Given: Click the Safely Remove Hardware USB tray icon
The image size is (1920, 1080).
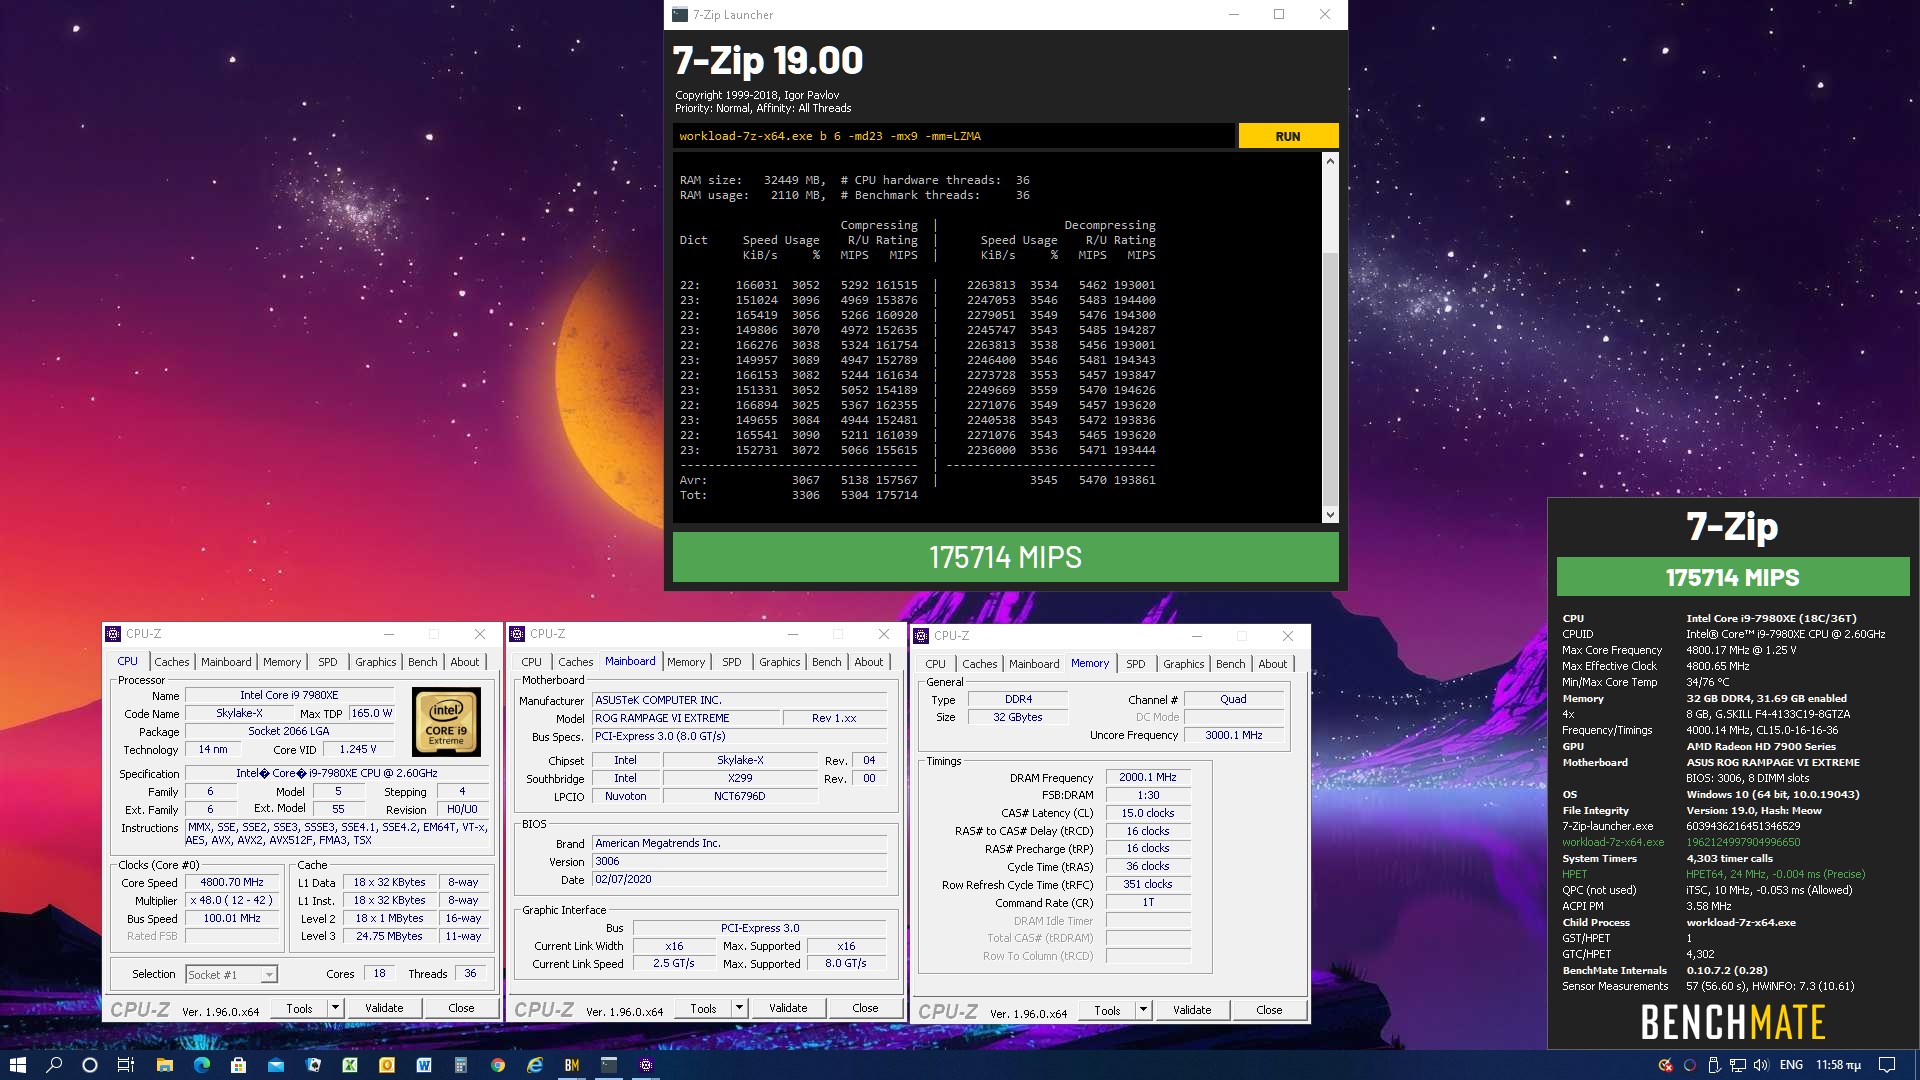Looking at the screenshot, I should (1713, 1065).
